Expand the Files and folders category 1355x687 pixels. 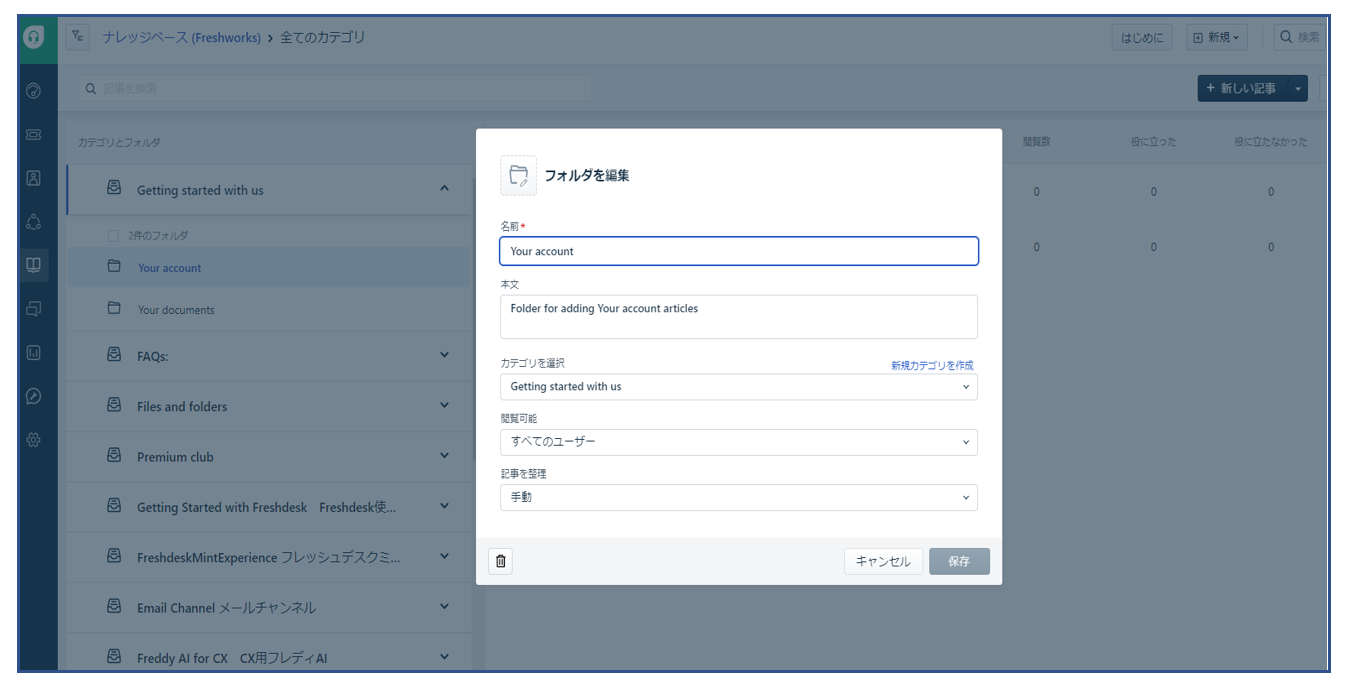tap(444, 405)
